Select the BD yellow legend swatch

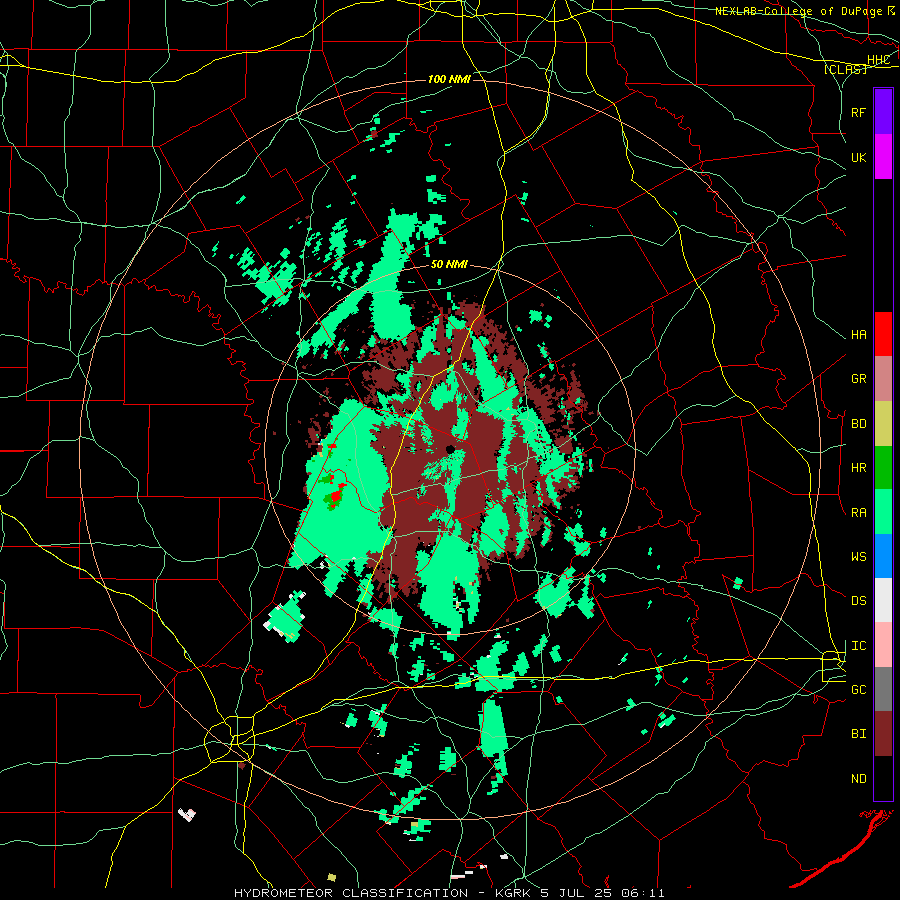[x=883, y=424]
